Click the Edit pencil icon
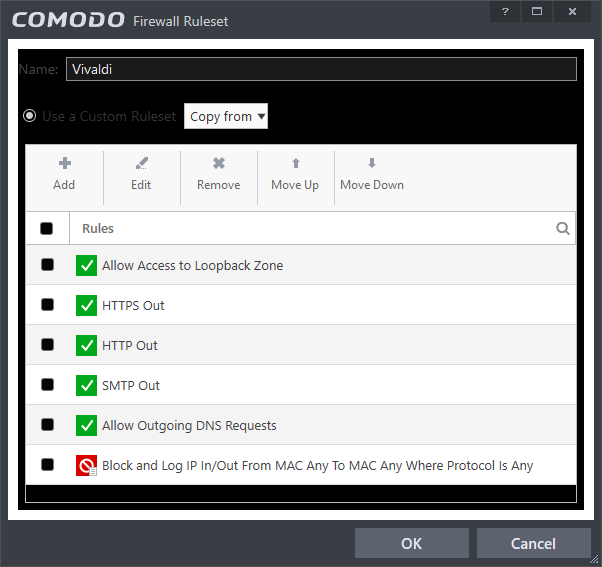The image size is (602, 567). click(x=141, y=164)
